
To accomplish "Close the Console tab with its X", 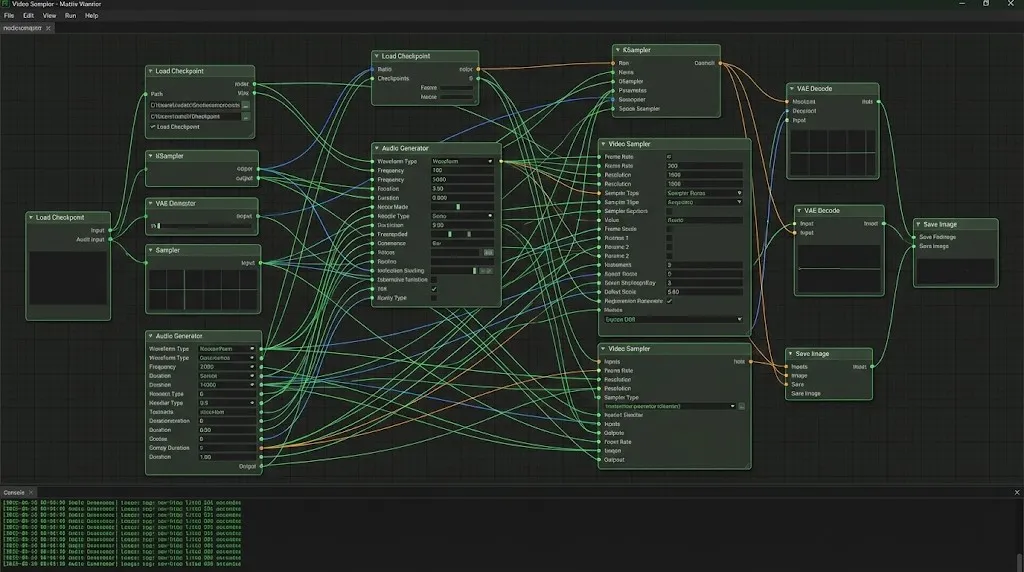I will pos(31,492).
